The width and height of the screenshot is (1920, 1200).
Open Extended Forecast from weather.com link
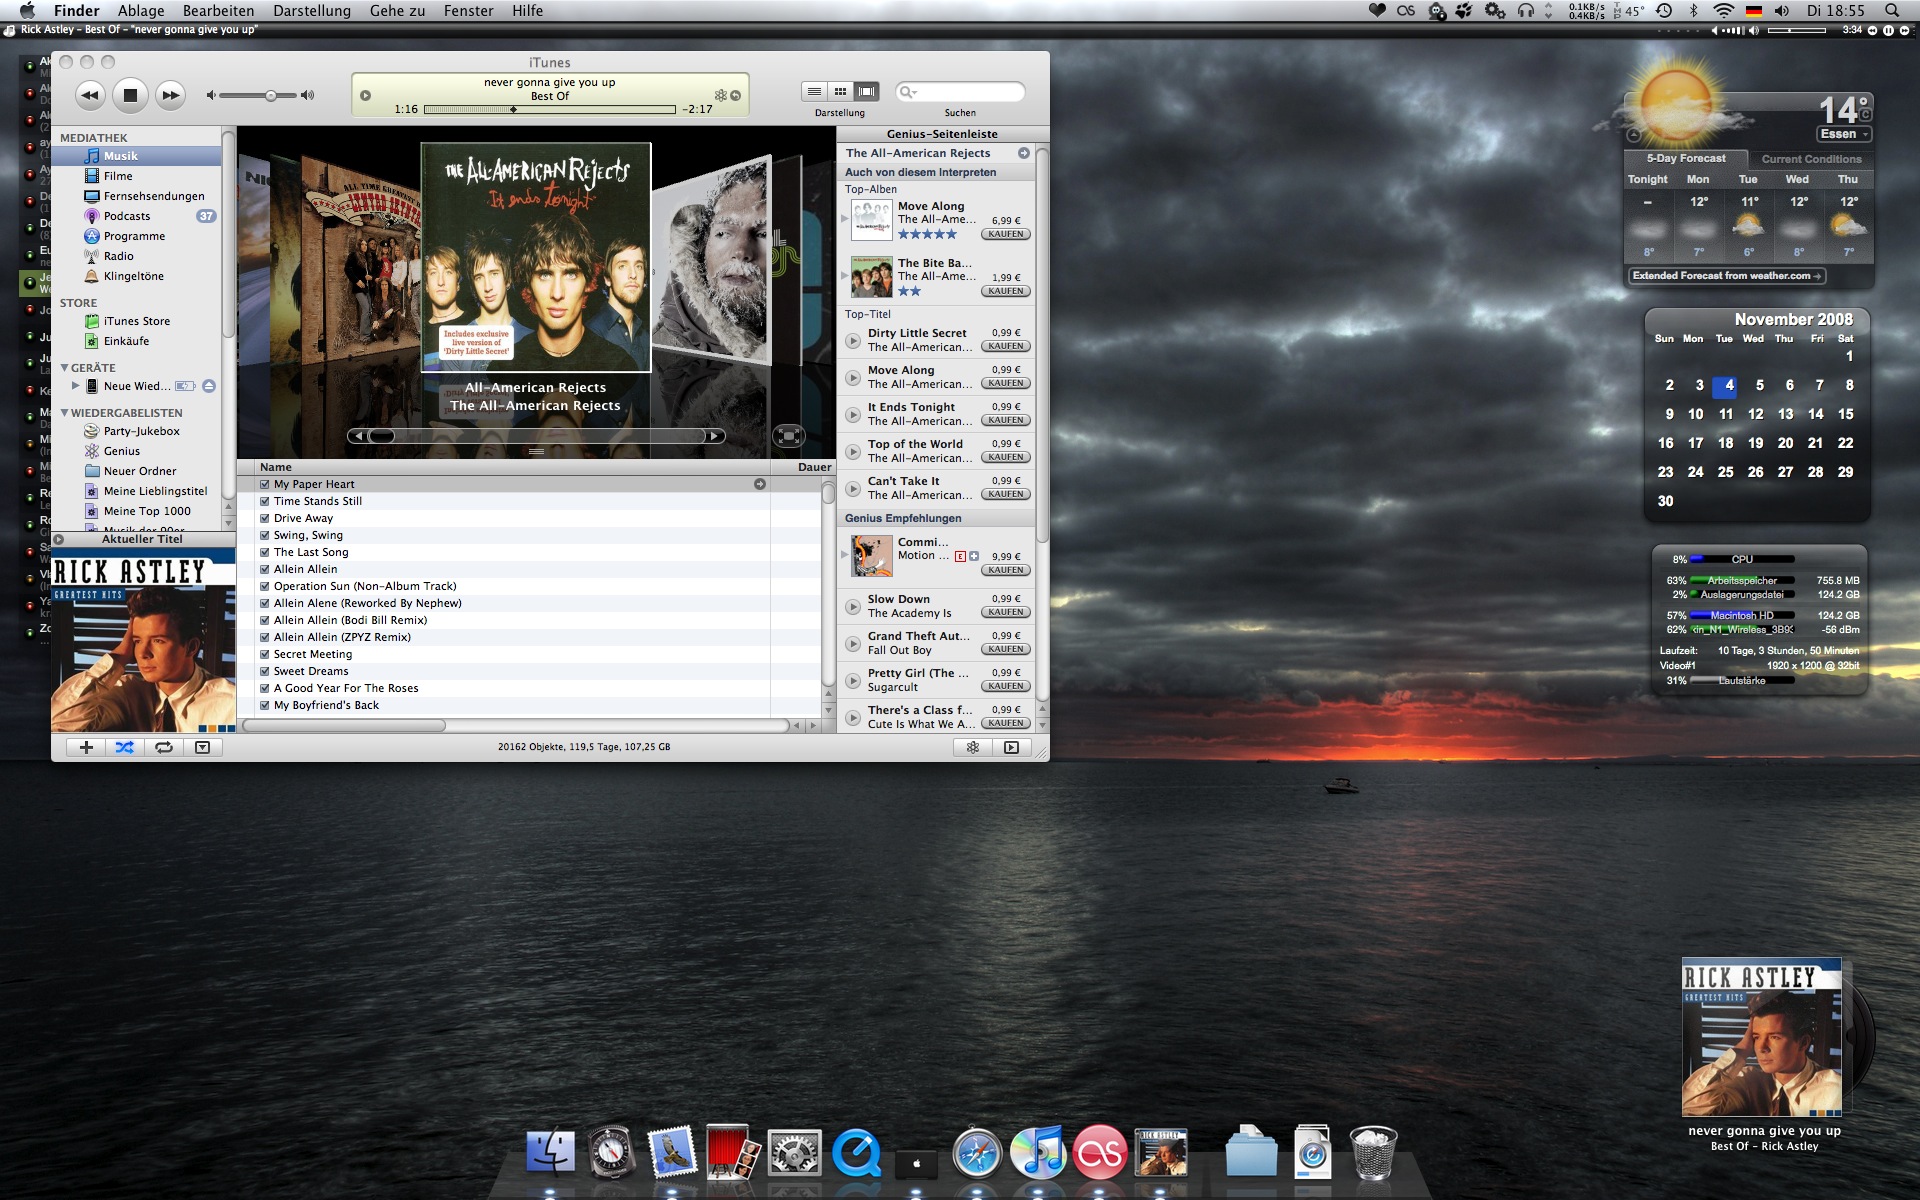[x=1727, y=276]
